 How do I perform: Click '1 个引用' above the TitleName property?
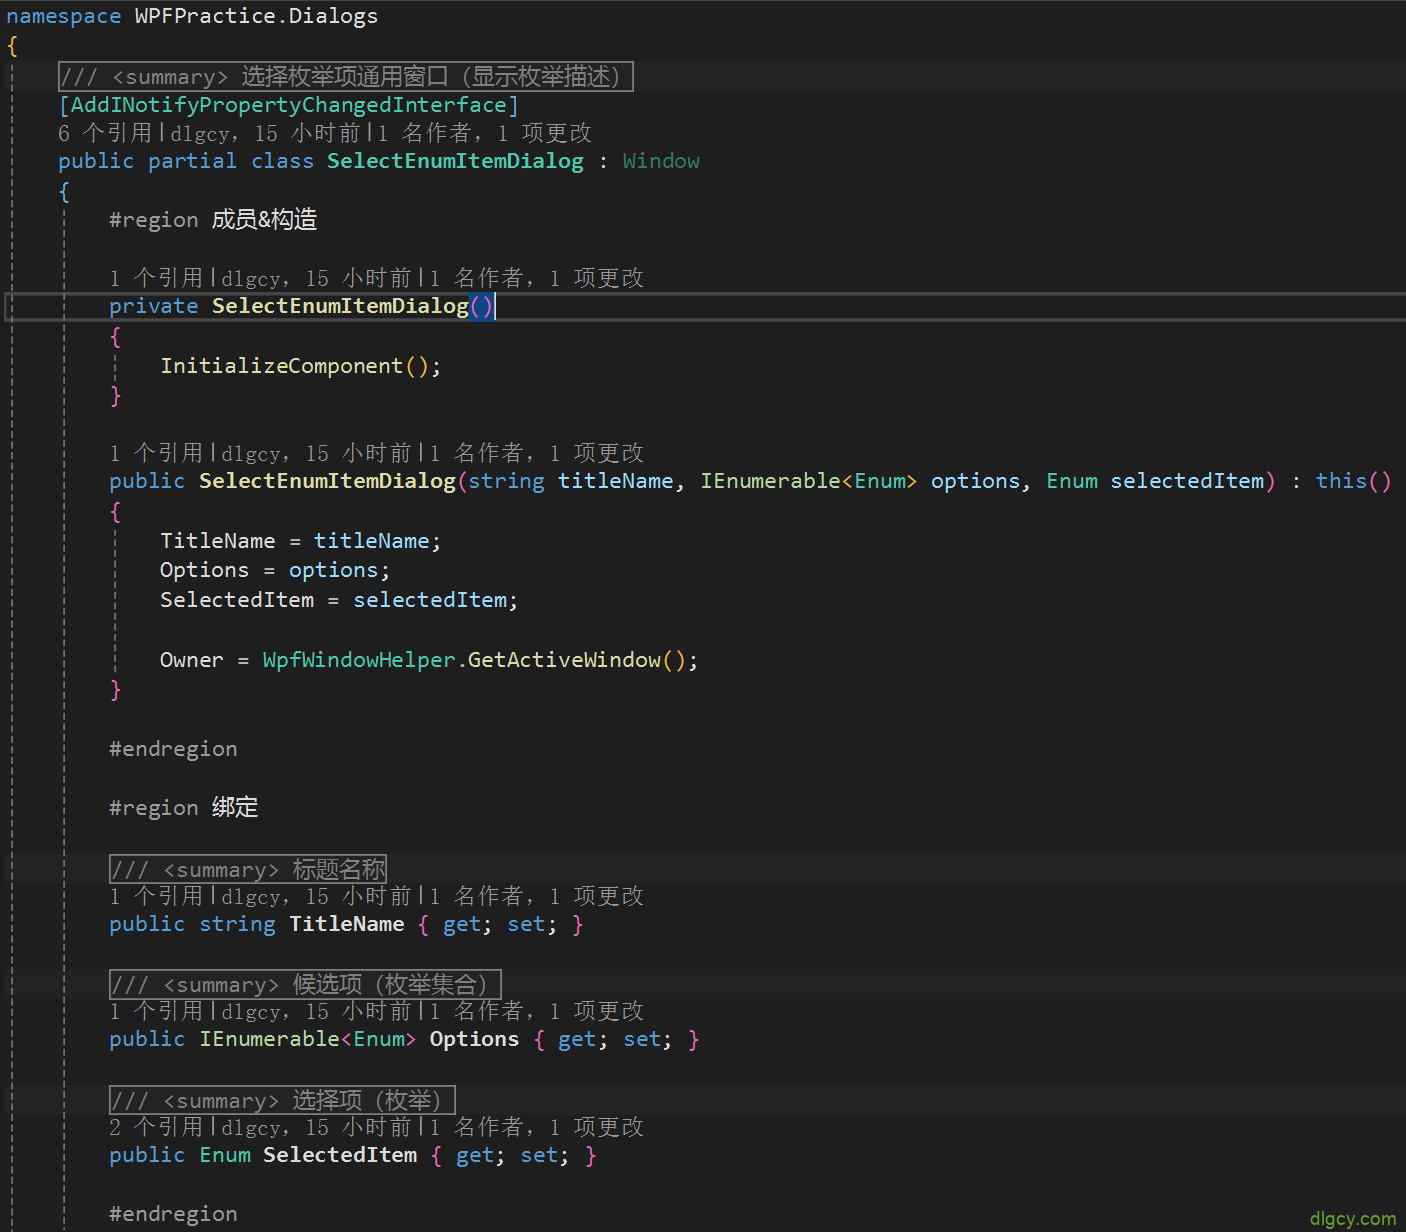coord(156,896)
